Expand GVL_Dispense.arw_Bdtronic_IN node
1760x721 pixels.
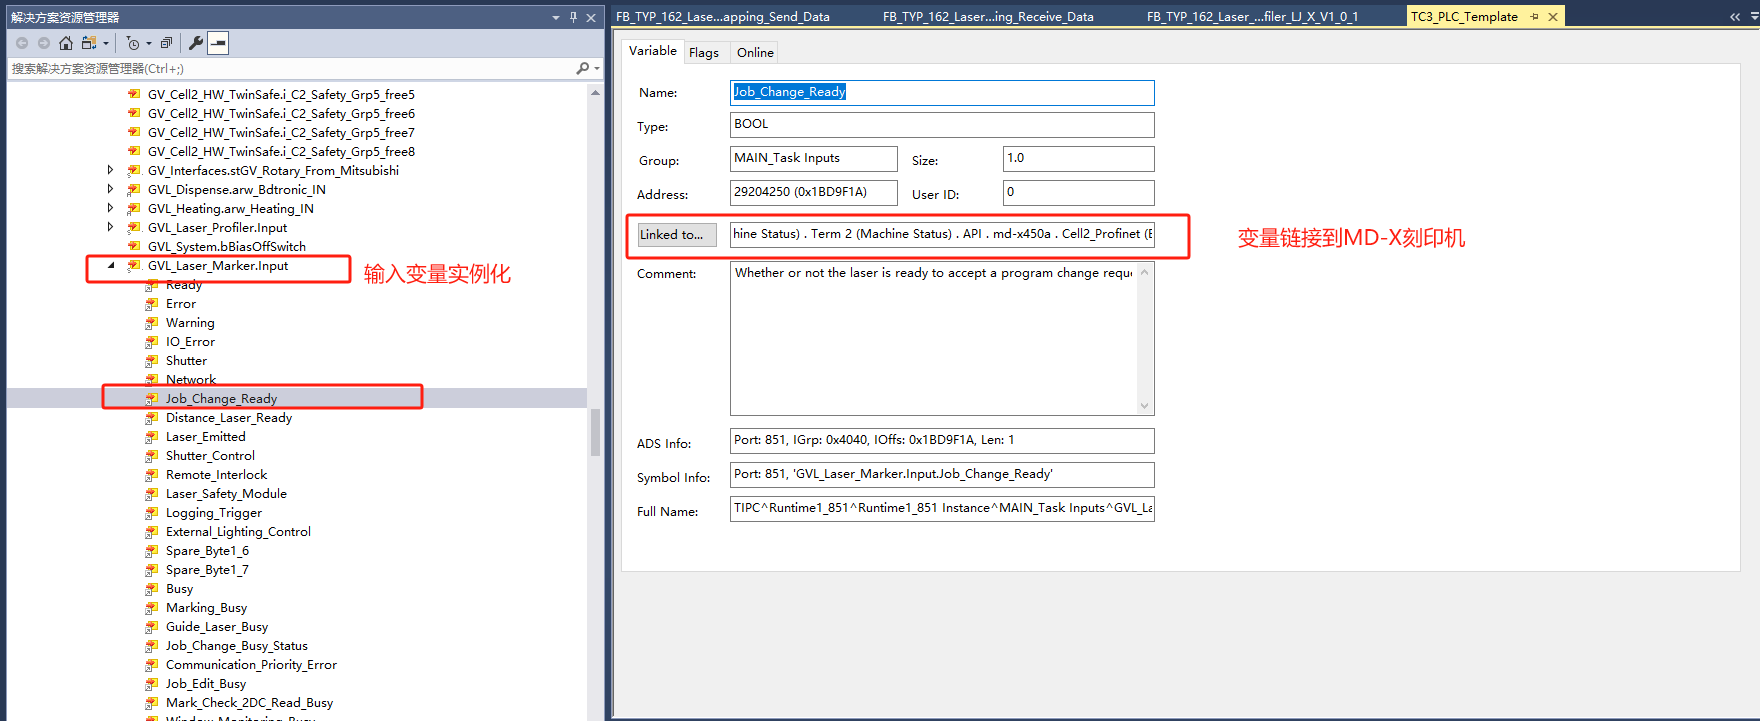click(x=111, y=189)
